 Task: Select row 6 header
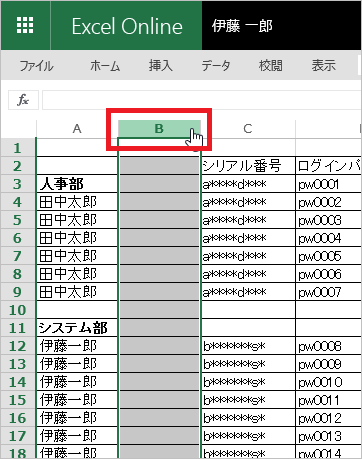18,238
